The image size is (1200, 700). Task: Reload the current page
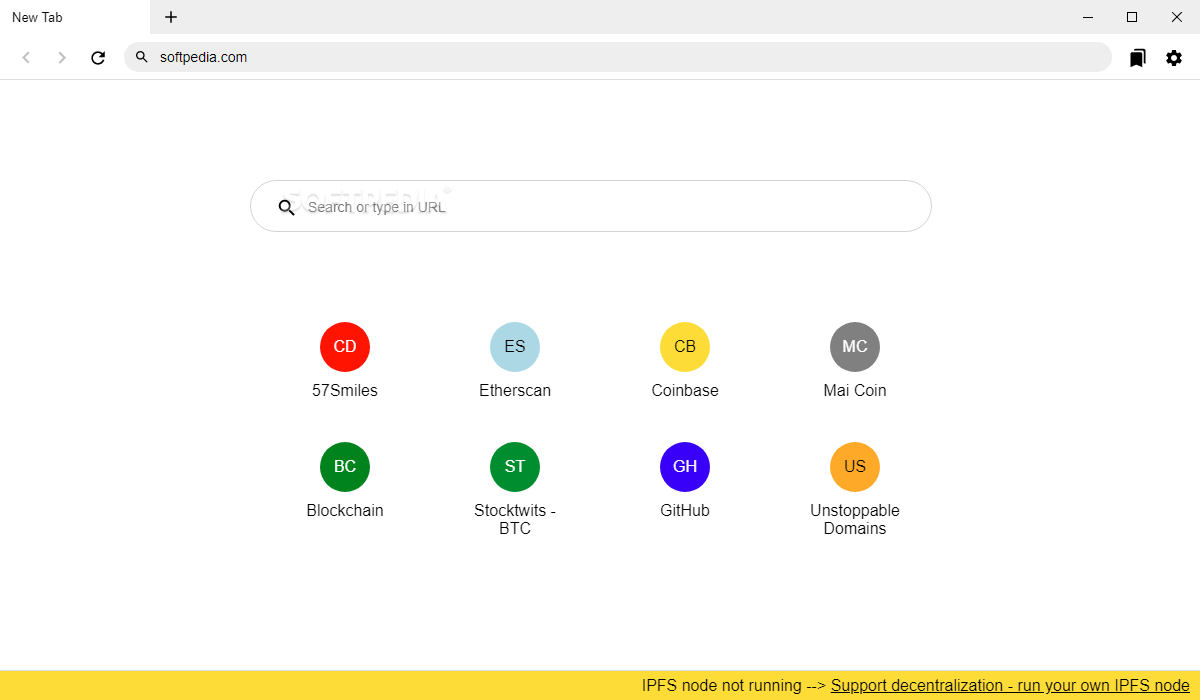(98, 58)
